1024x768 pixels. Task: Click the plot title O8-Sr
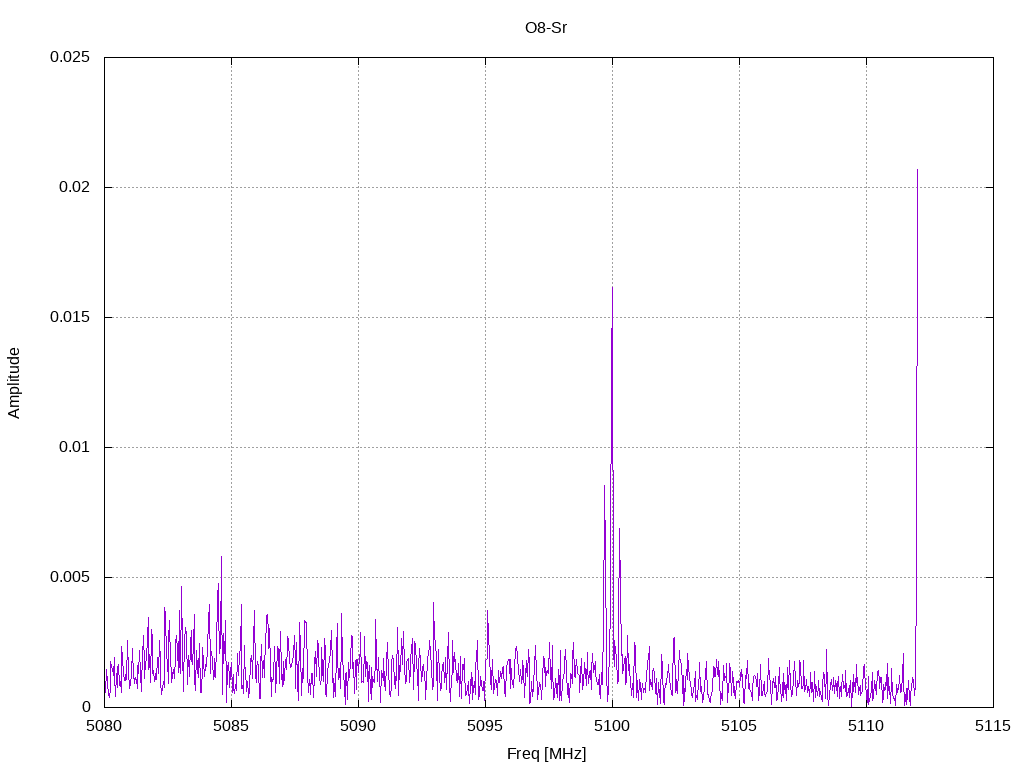546,27
